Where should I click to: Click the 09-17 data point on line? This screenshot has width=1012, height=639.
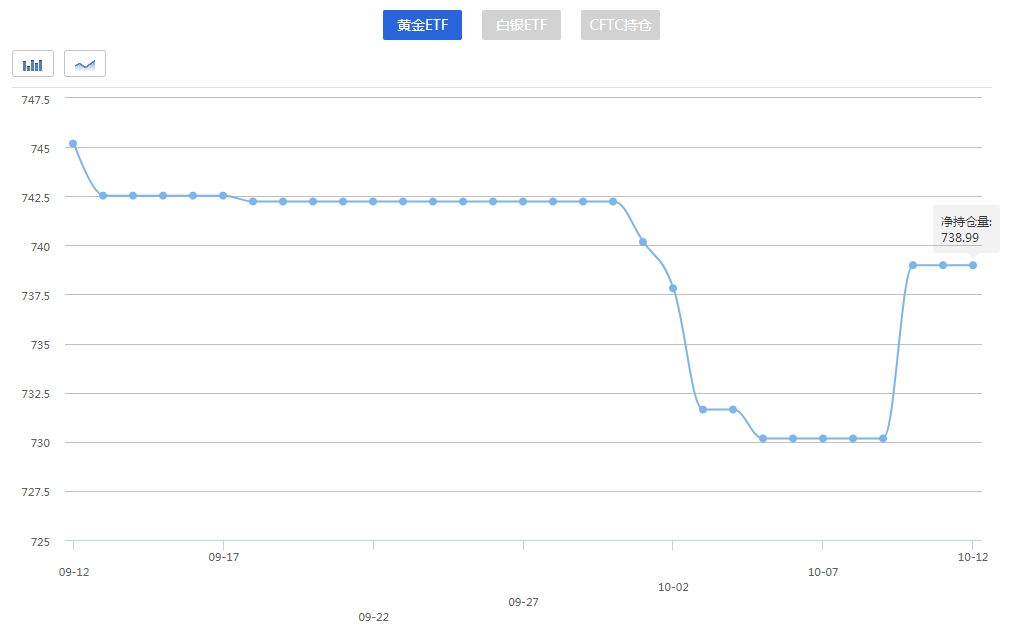(223, 196)
